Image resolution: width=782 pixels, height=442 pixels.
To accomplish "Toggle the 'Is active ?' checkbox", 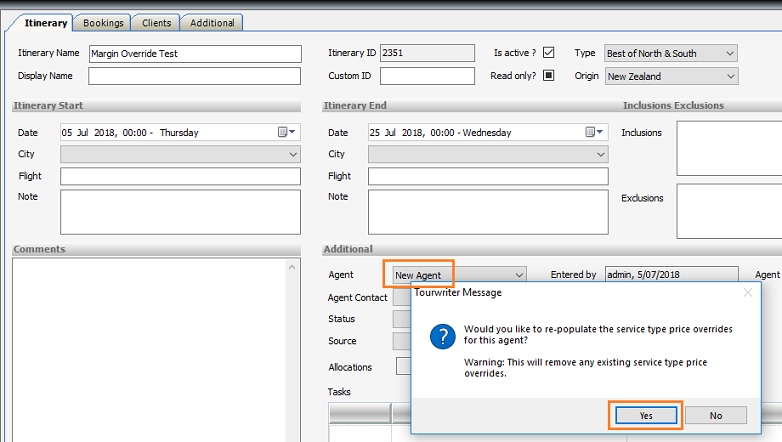I will click(548, 53).
